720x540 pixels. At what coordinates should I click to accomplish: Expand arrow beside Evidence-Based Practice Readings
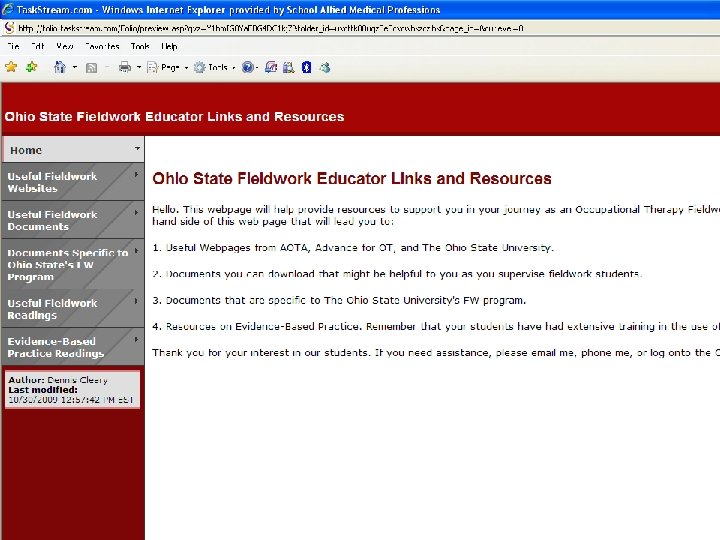(136, 340)
